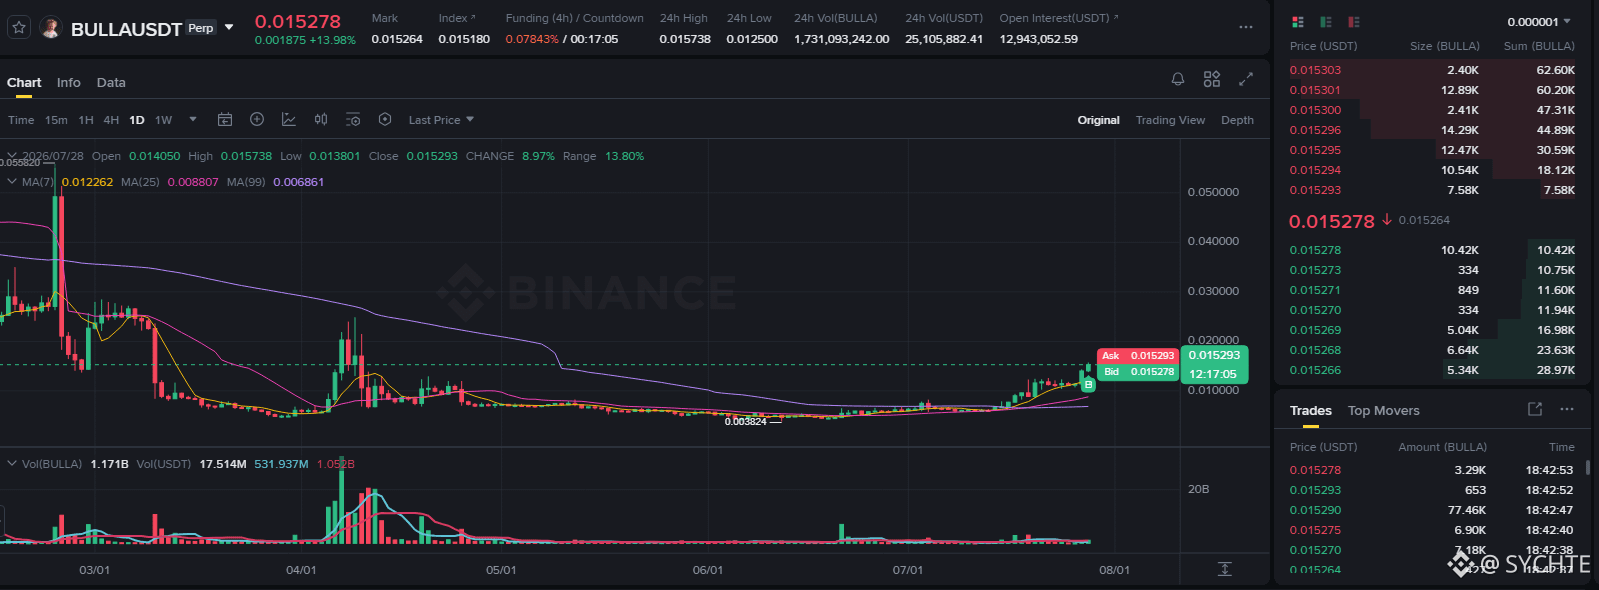
Task: Select the Time interval option
Action: point(21,120)
